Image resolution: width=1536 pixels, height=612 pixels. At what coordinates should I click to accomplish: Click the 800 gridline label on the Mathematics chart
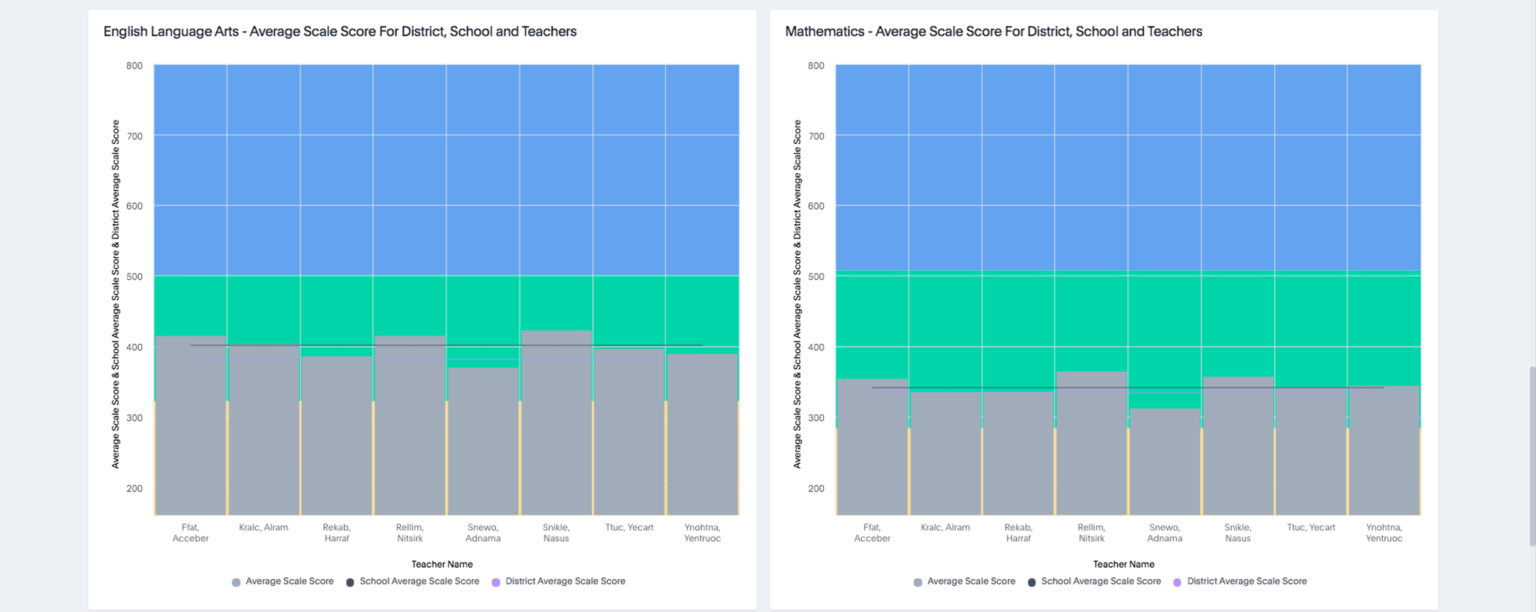815,66
